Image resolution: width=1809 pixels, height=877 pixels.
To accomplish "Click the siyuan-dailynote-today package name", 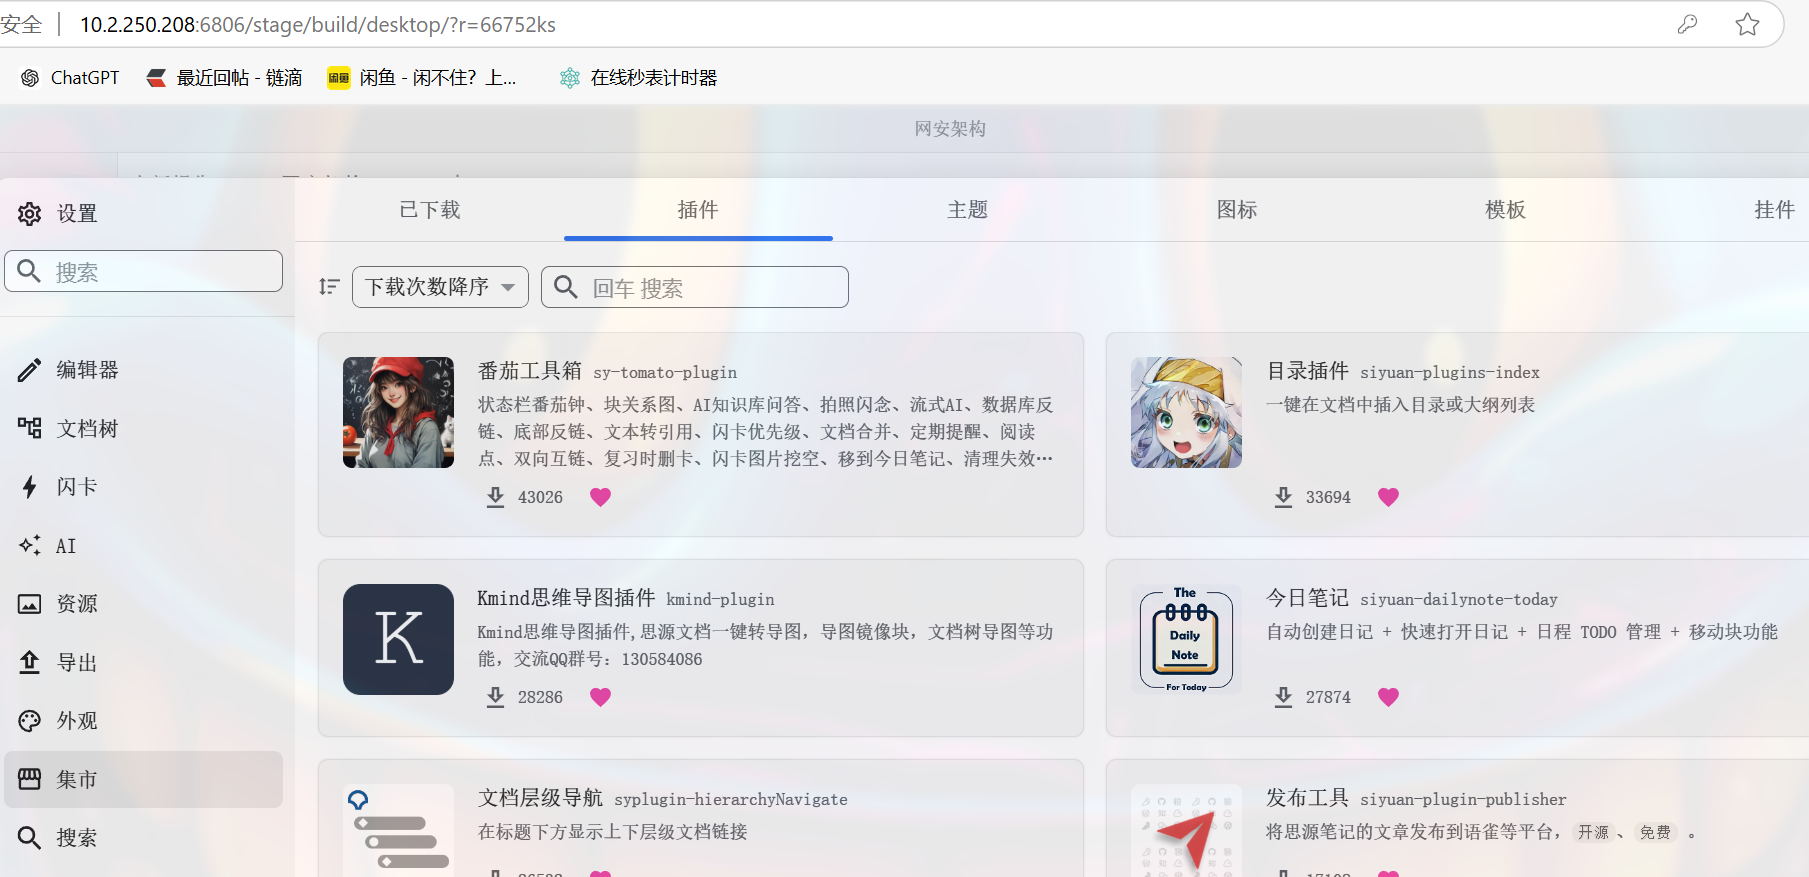I will (1459, 600).
